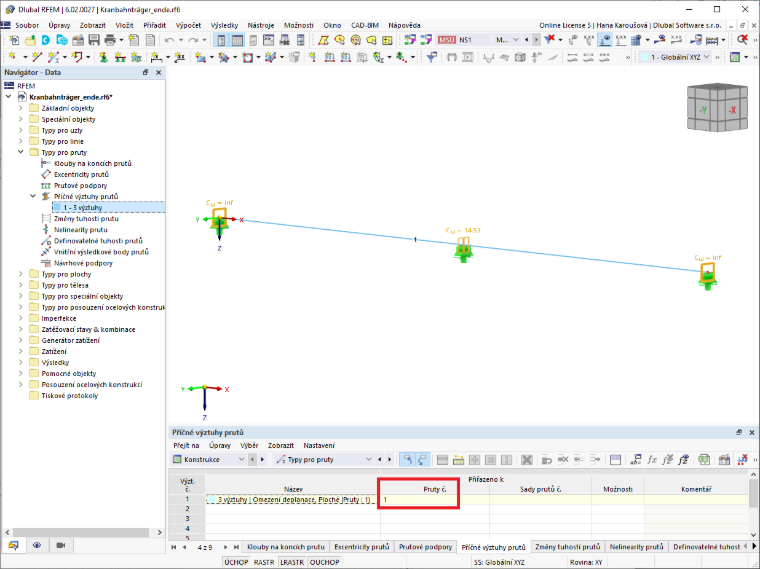This screenshot has width=760, height=569.
Task: Expand the Imperfekce folder
Action: click(20, 318)
